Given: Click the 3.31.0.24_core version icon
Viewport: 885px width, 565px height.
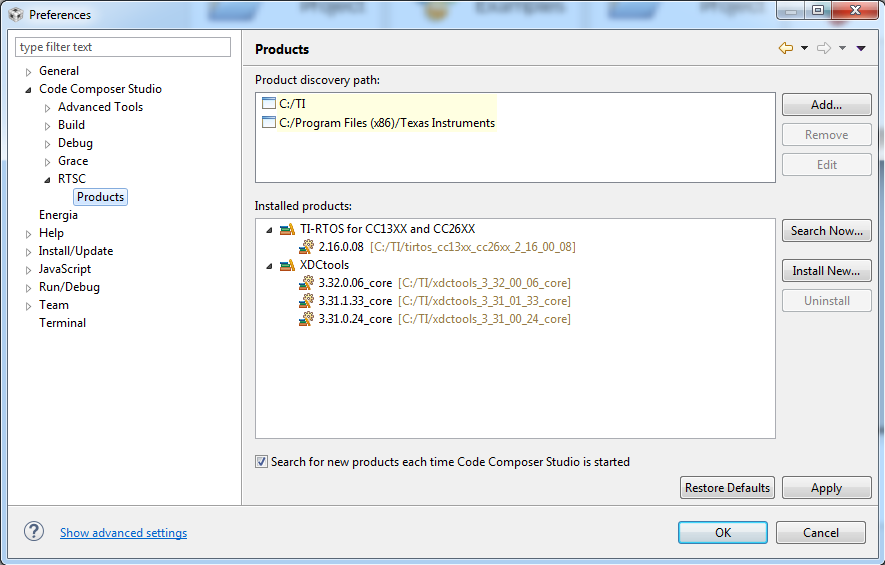Looking at the screenshot, I should point(306,319).
